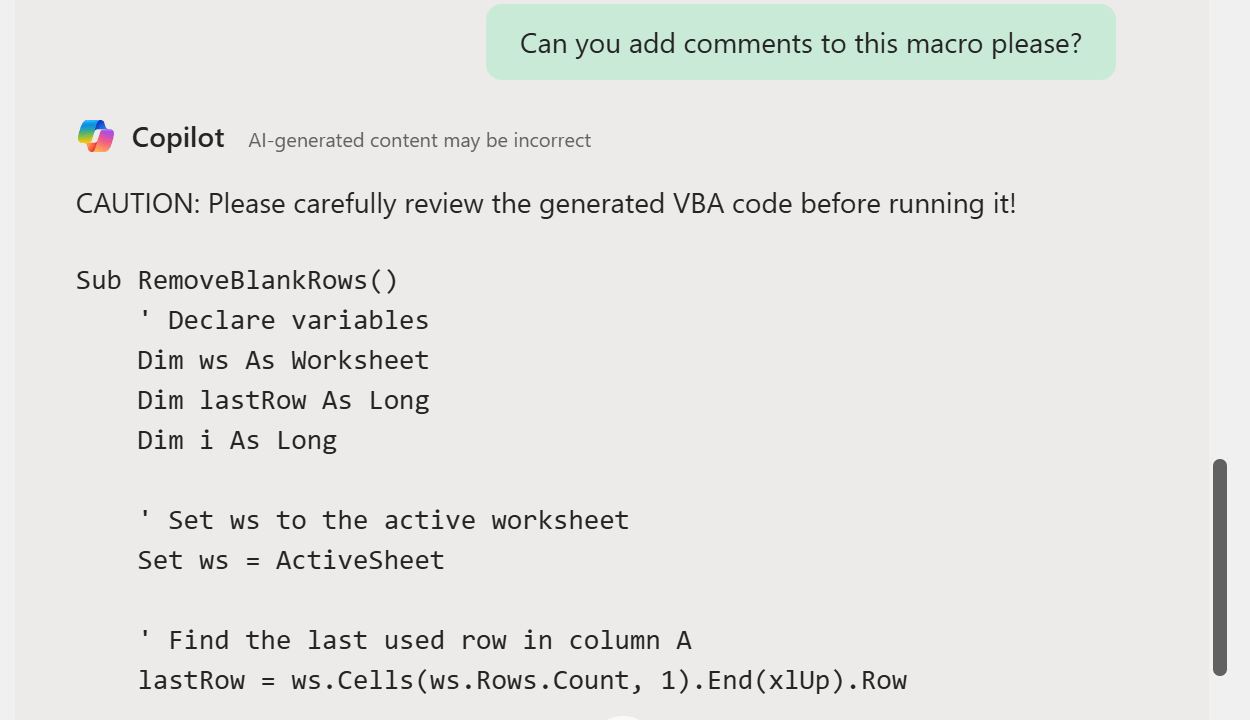Click the "Dim ws As Worksheet" line
1250x720 pixels.
pos(283,360)
